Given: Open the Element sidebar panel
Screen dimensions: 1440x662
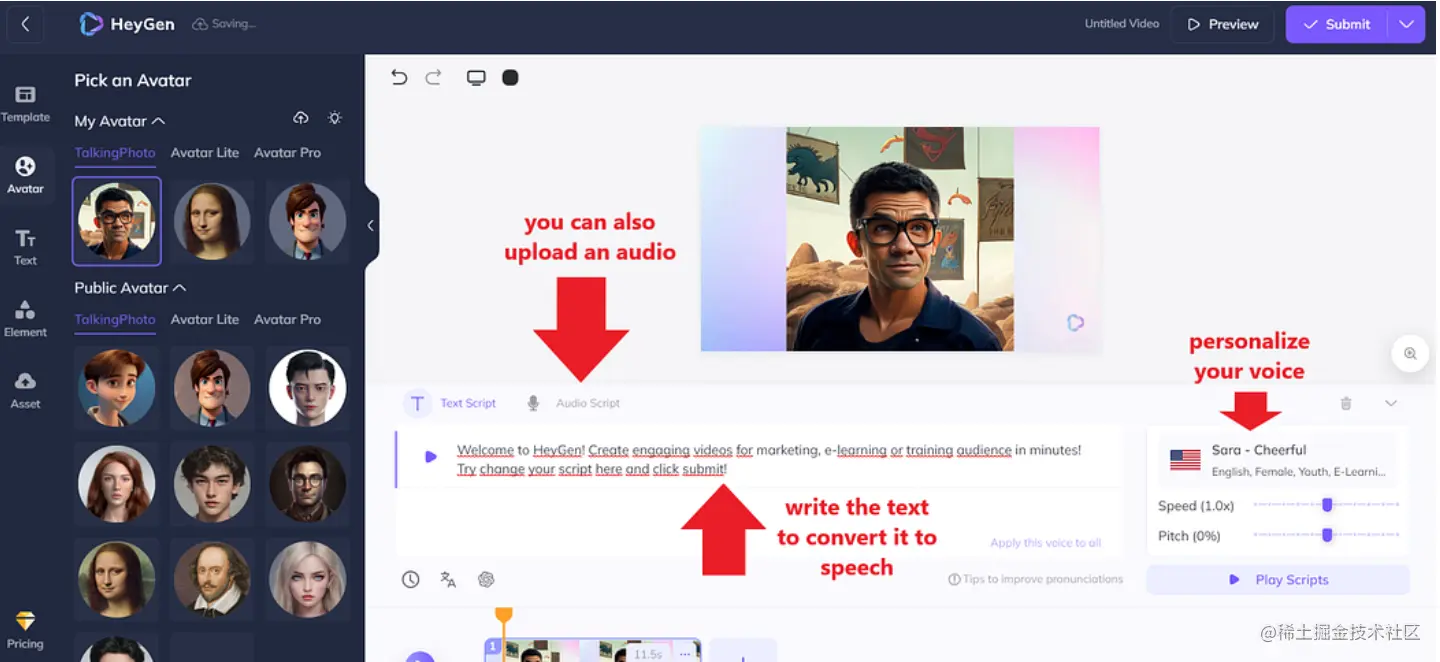Looking at the screenshot, I should tap(26, 319).
